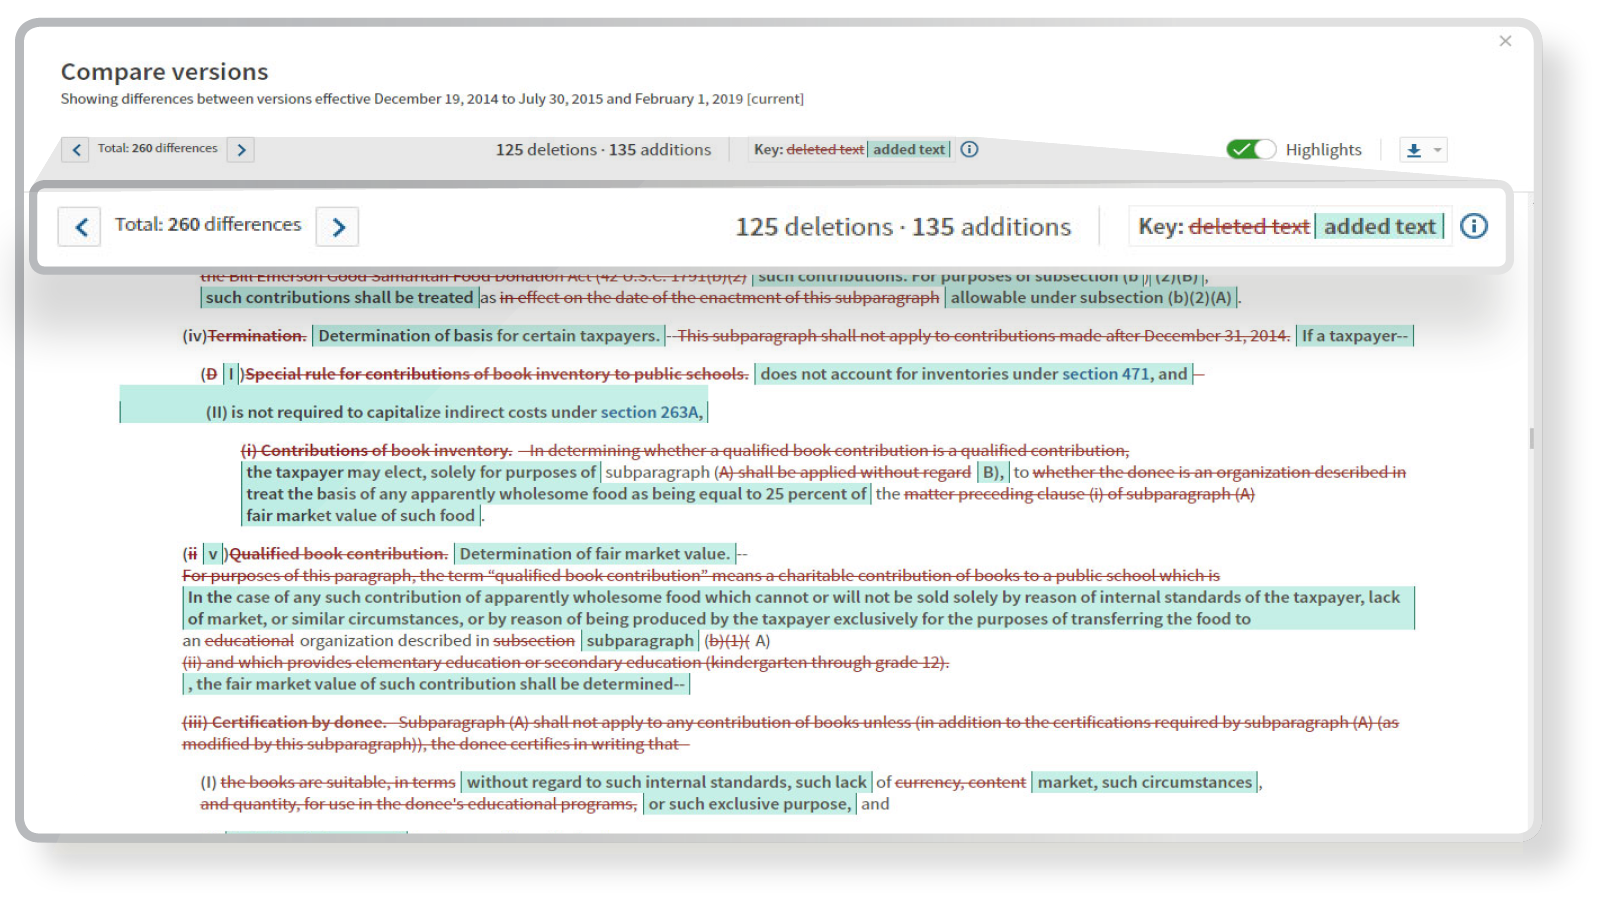
Task: Go to previous difference in small top toolbar
Action: coord(76,150)
